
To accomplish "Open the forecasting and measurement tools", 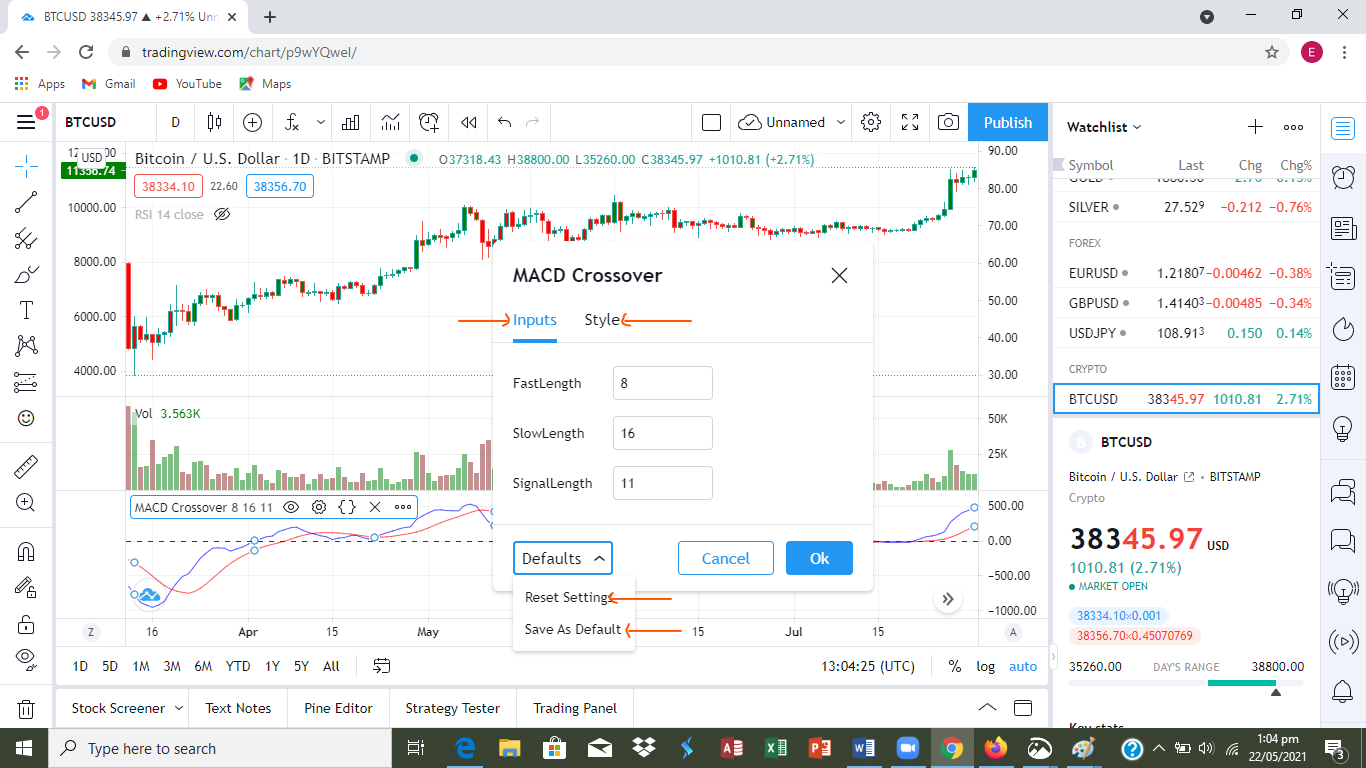I will pos(26,382).
